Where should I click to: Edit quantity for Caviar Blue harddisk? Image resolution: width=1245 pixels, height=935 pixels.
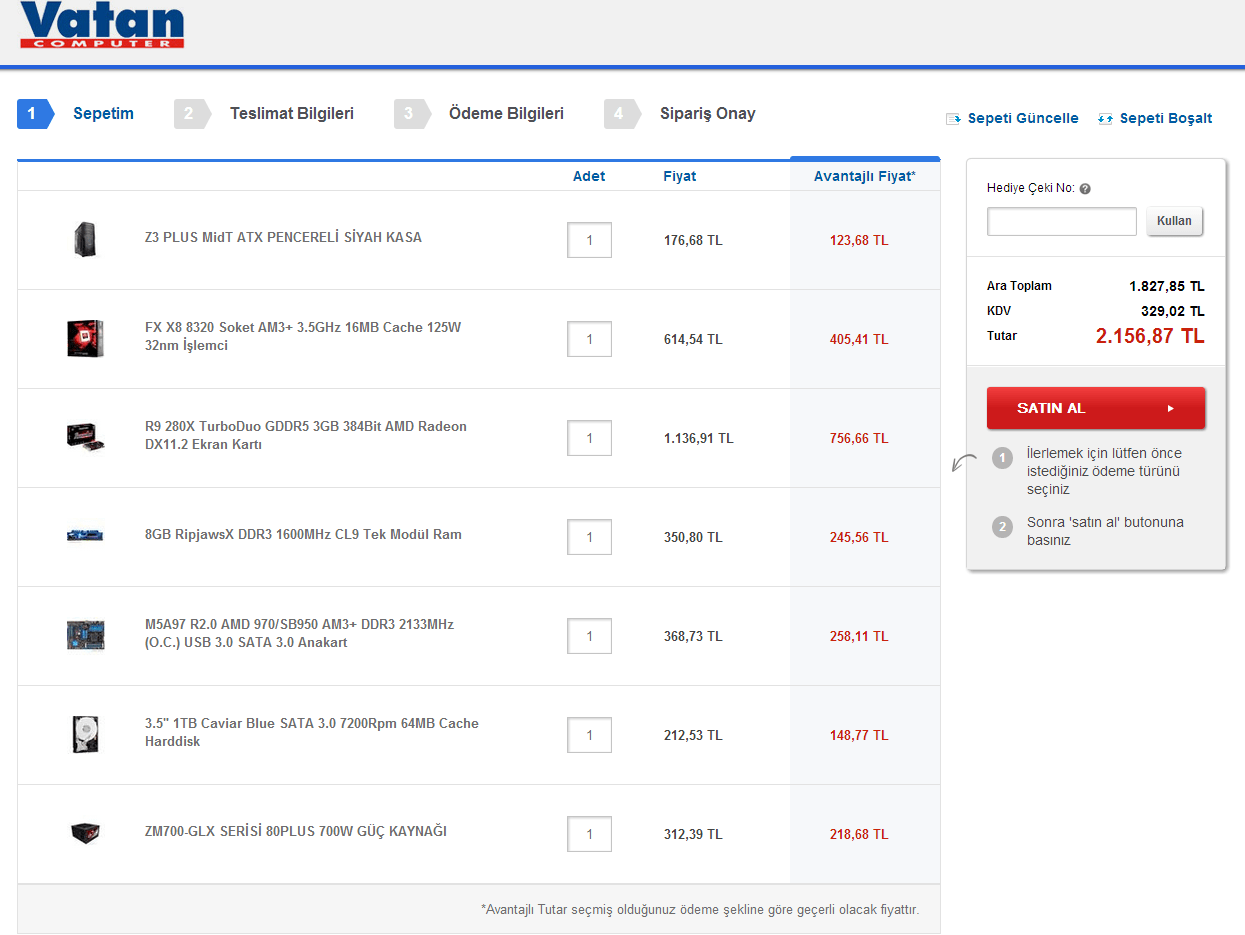[x=589, y=735]
